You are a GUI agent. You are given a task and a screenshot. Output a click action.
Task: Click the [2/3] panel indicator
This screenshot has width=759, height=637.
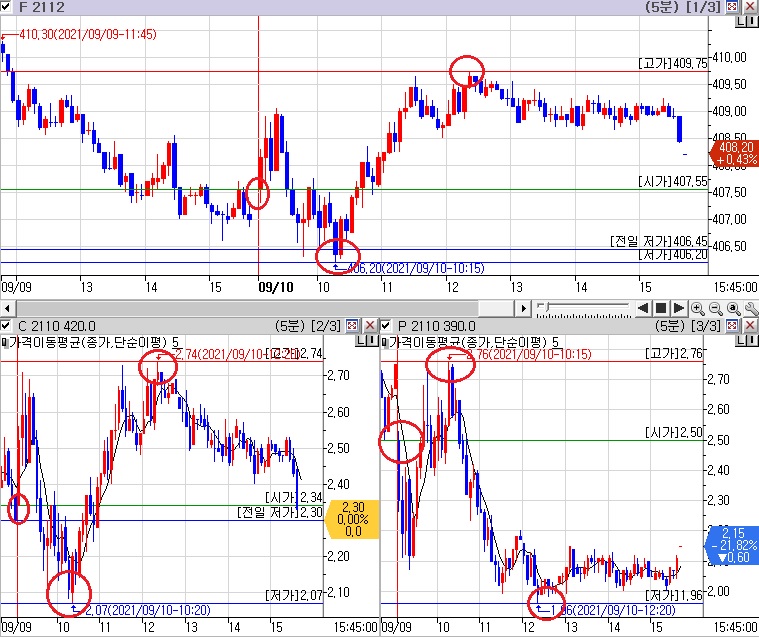tap(326, 326)
